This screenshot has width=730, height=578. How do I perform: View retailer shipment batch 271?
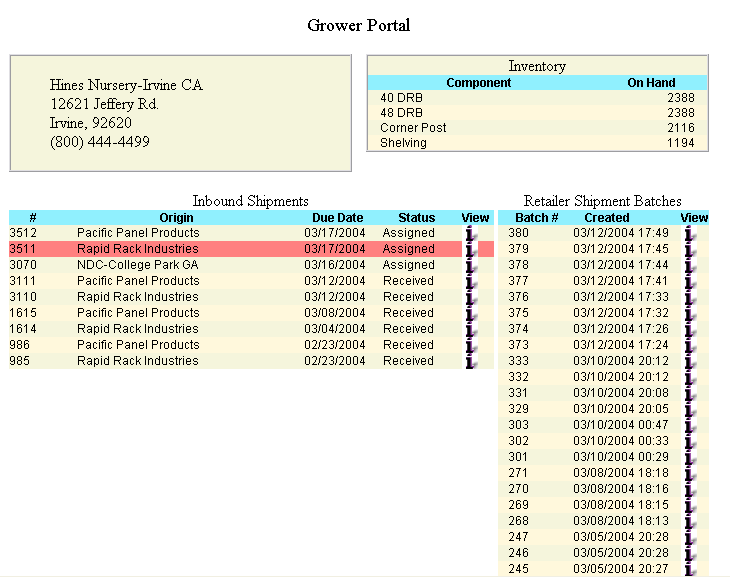(x=690, y=473)
